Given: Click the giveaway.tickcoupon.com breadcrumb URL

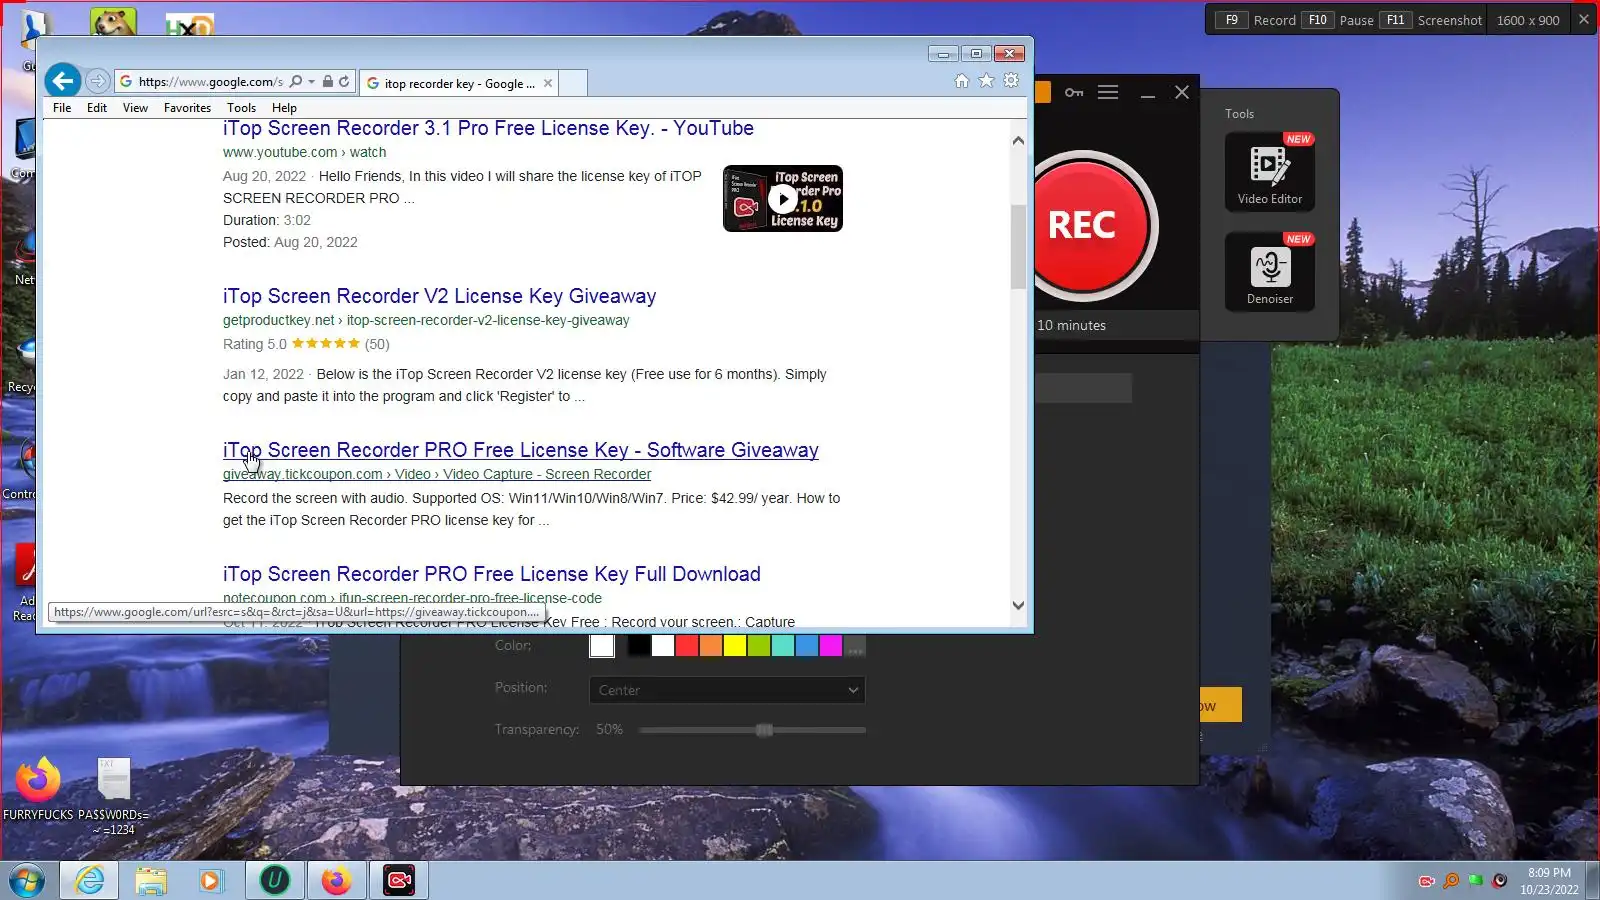Looking at the screenshot, I should click(437, 474).
